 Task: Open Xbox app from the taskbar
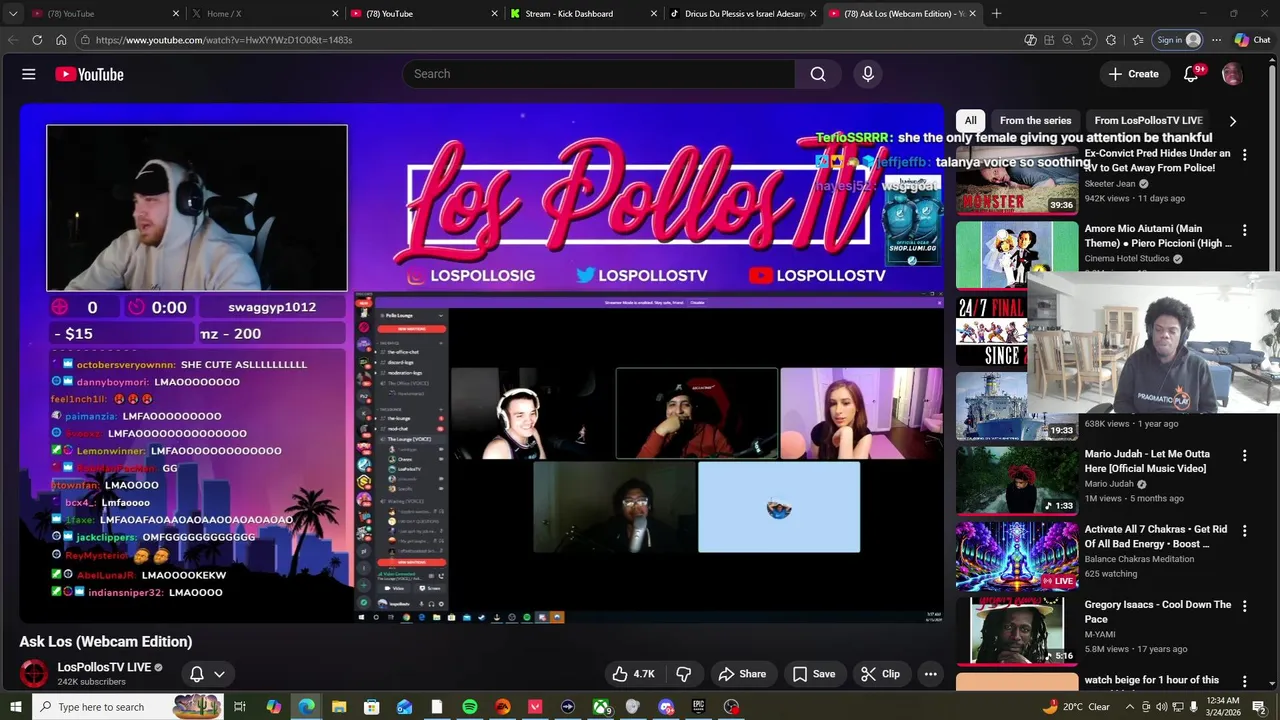[601, 707]
